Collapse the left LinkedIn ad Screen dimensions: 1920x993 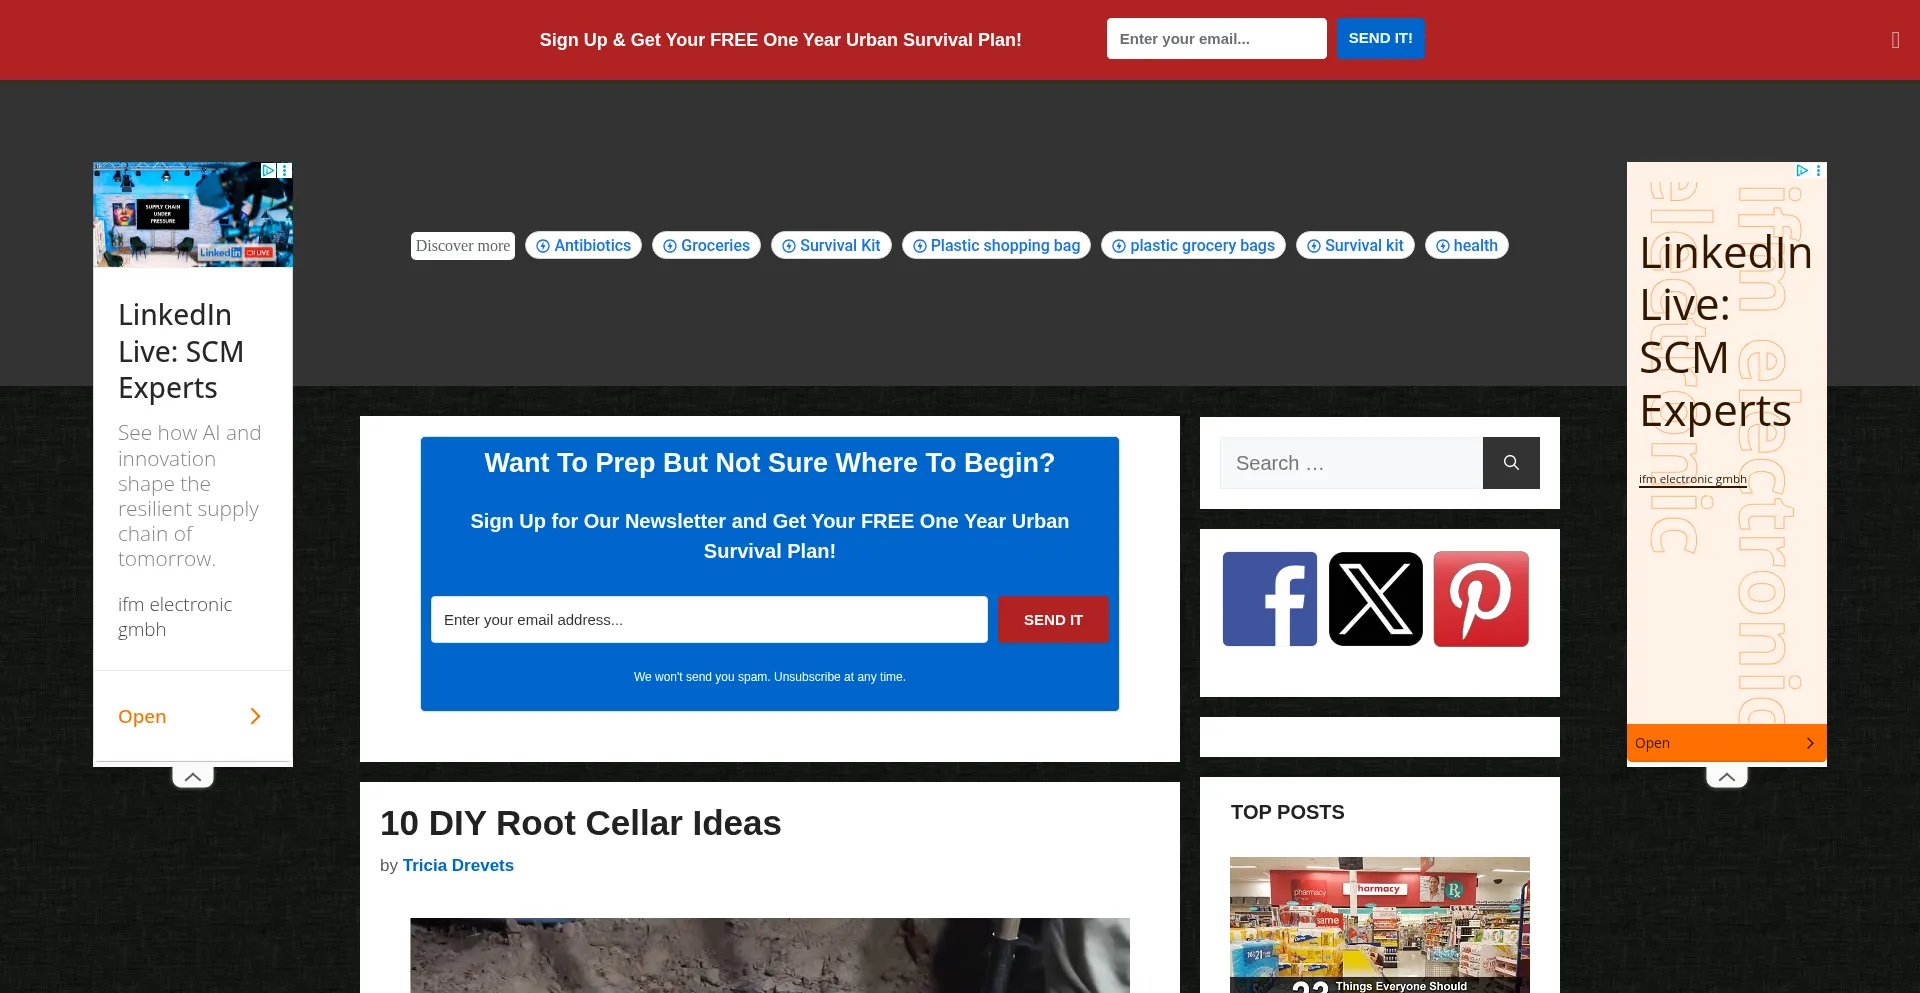tap(193, 777)
